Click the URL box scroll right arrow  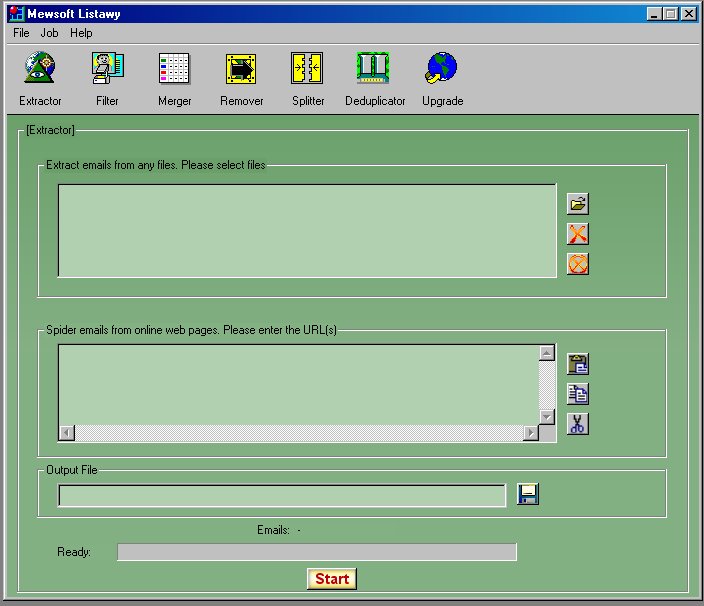531,433
